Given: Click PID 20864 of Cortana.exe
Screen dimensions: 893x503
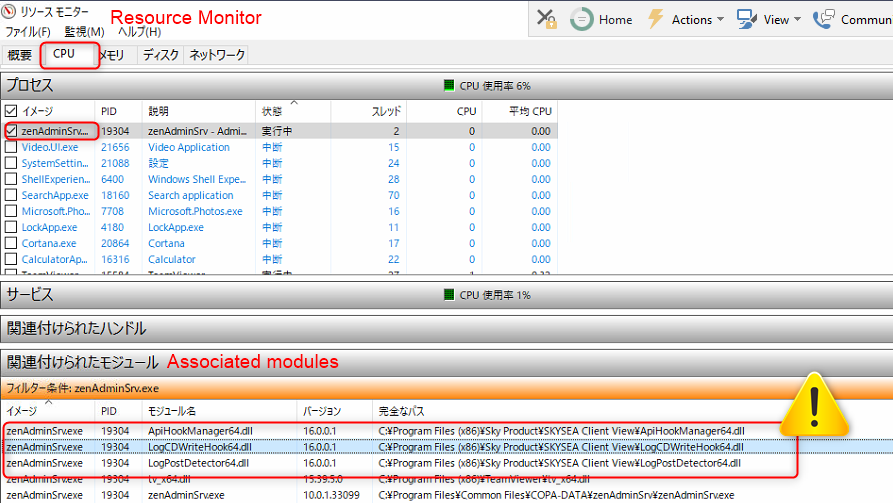Looking at the screenshot, I should (x=115, y=243).
